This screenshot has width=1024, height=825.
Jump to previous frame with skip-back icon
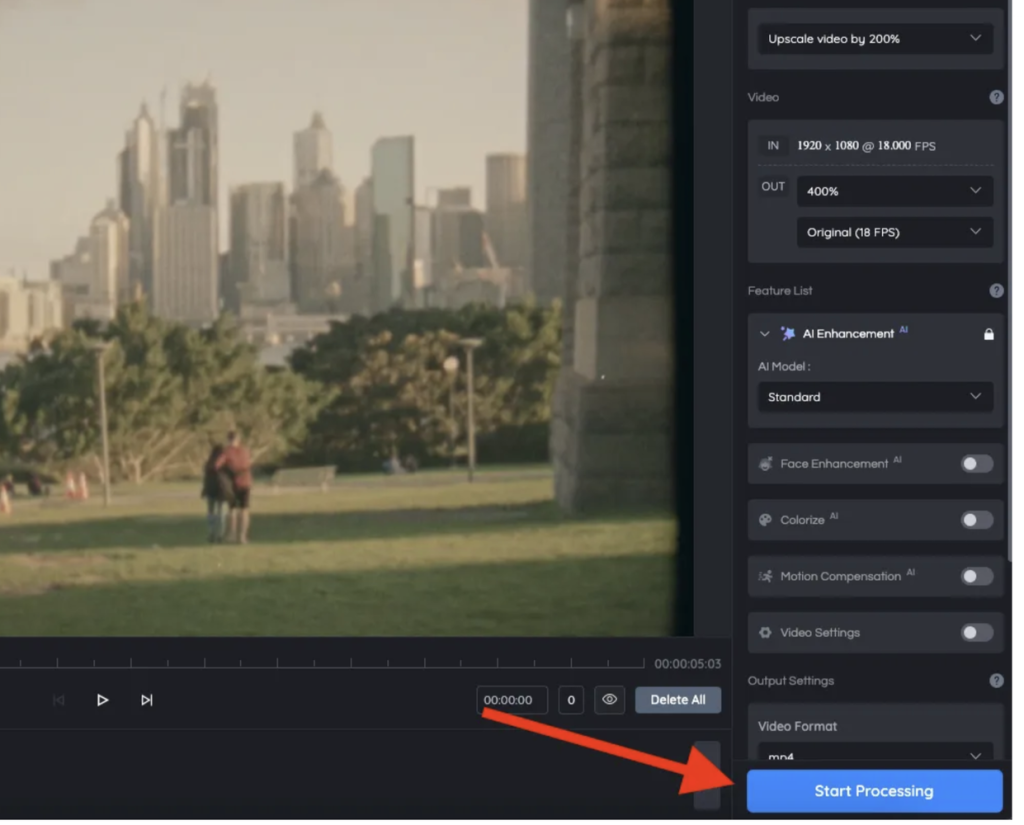[58, 700]
